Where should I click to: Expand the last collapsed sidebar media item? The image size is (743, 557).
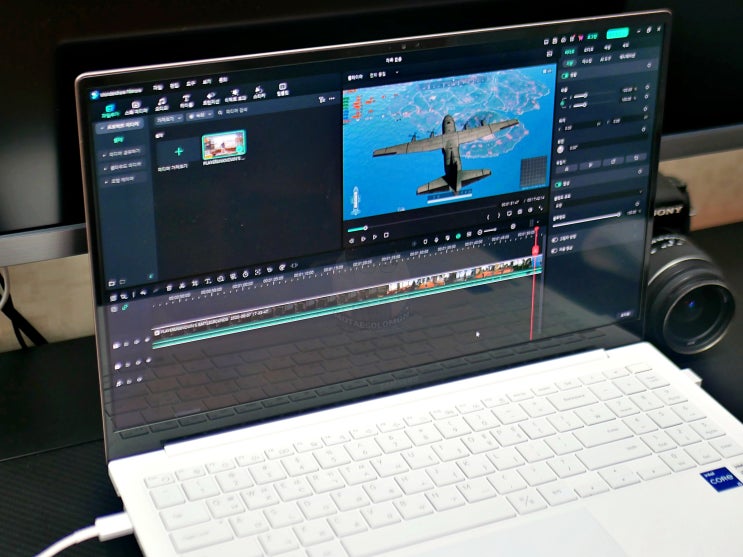[x=119, y=180]
